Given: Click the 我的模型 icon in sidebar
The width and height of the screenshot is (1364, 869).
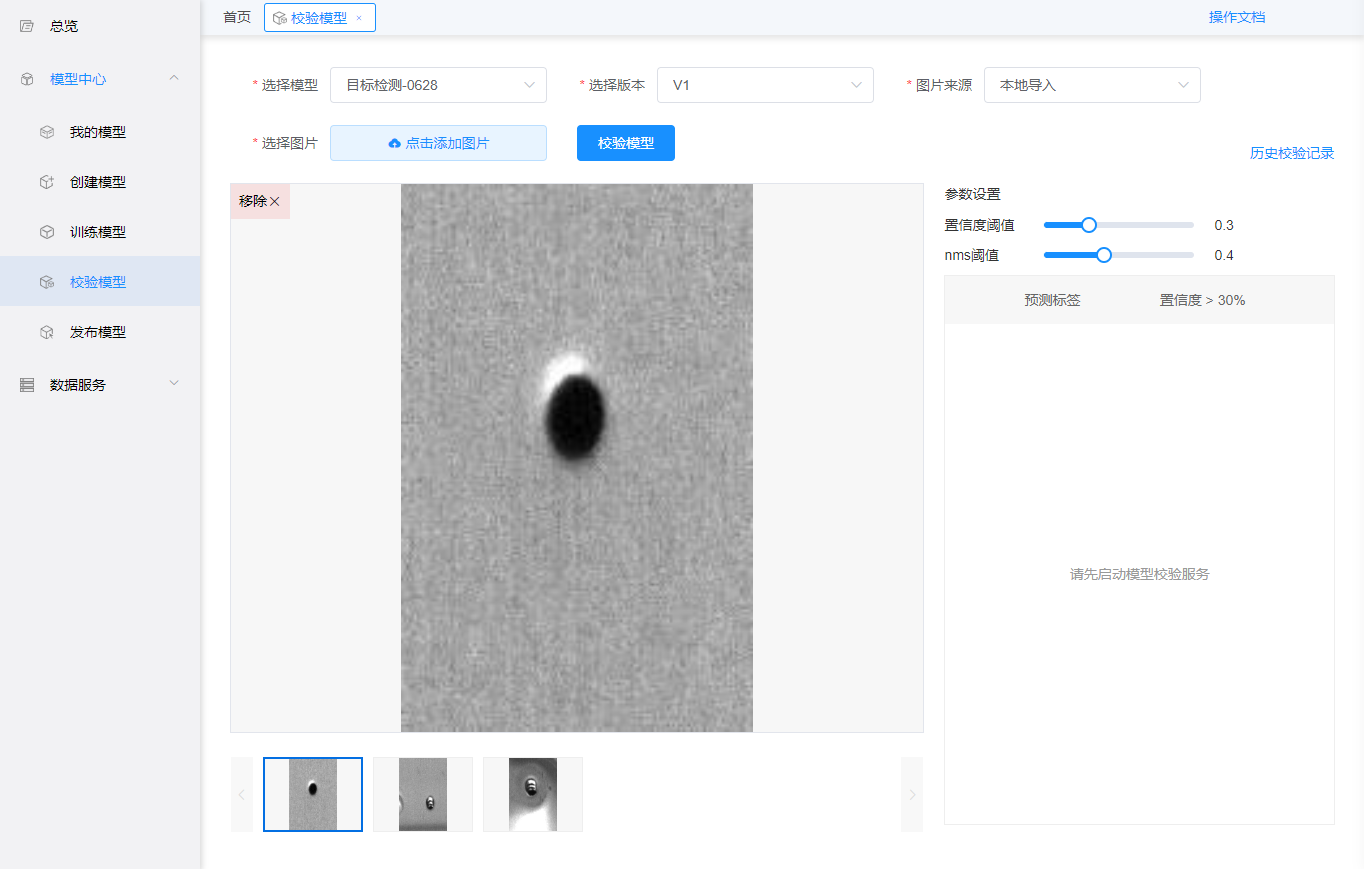Looking at the screenshot, I should pyautogui.click(x=47, y=132).
